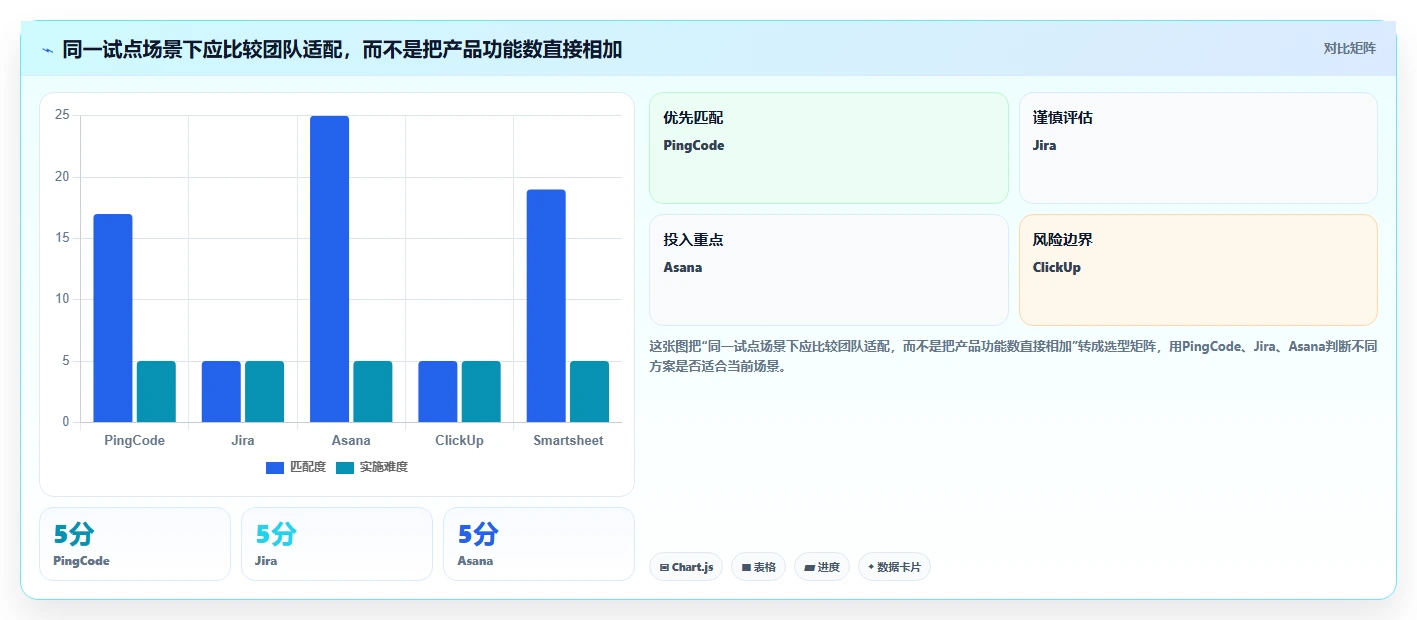This screenshot has height=620, width=1417.
Task: Open the 优先匹配 PingCode card
Action: point(829,148)
